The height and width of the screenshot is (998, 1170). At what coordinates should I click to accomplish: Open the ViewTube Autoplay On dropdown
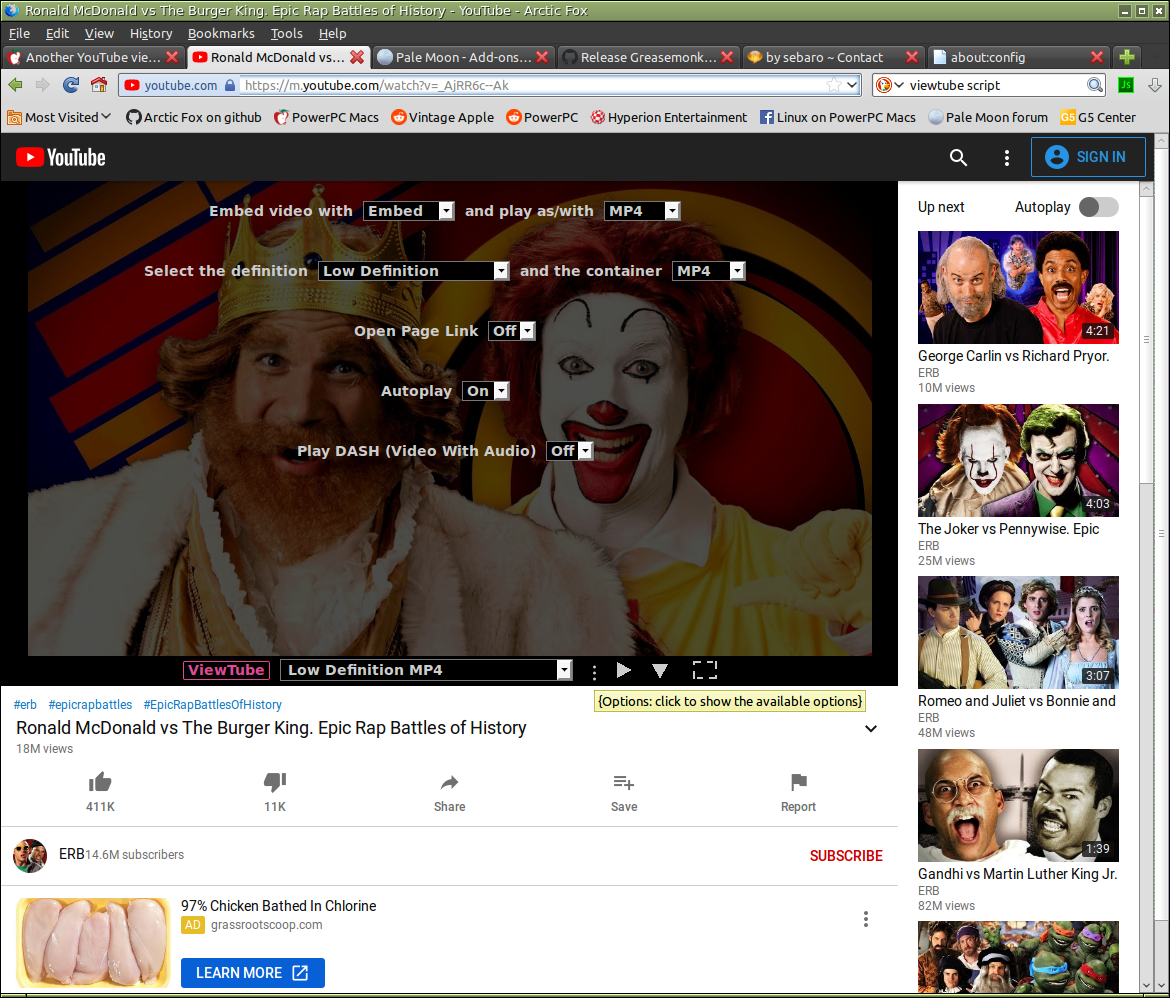click(486, 391)
